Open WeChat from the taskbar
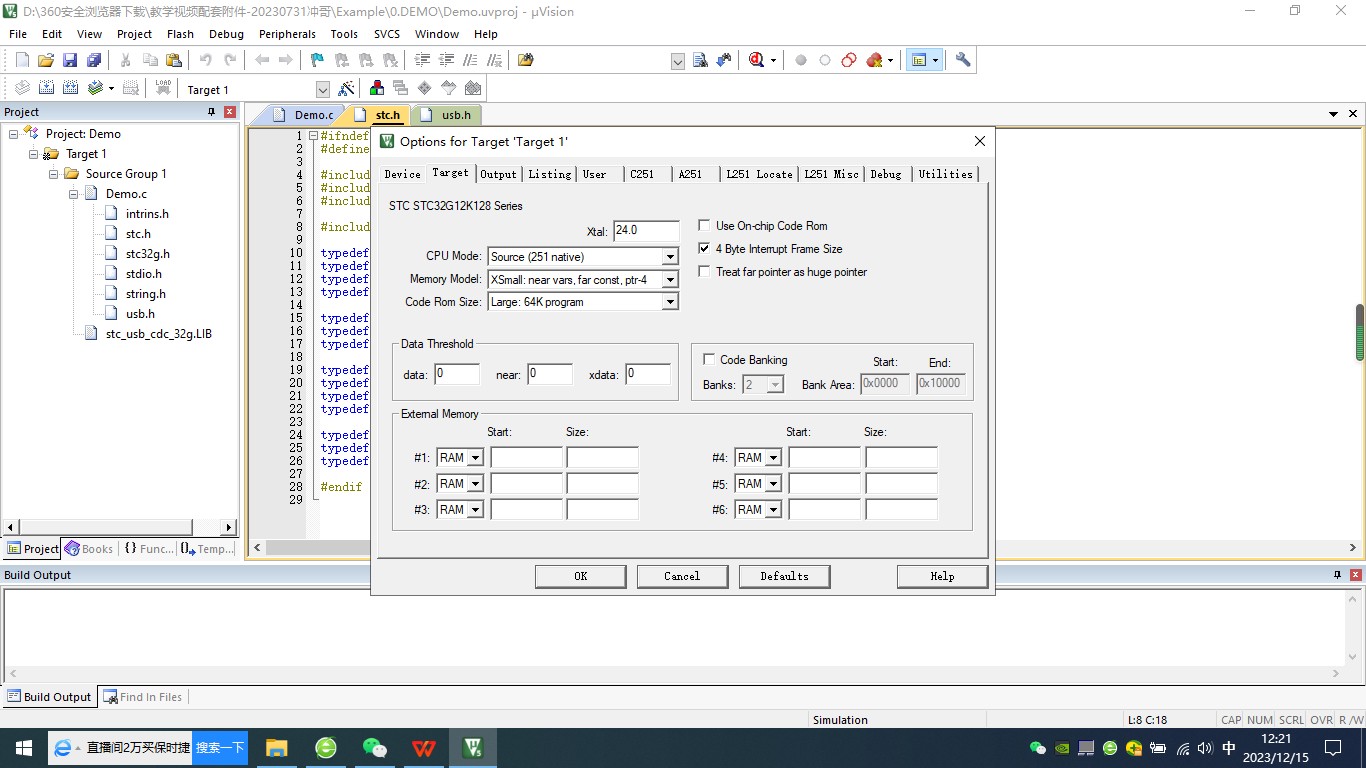Viewport: 1366px width, 768px height. click(375, 747)
